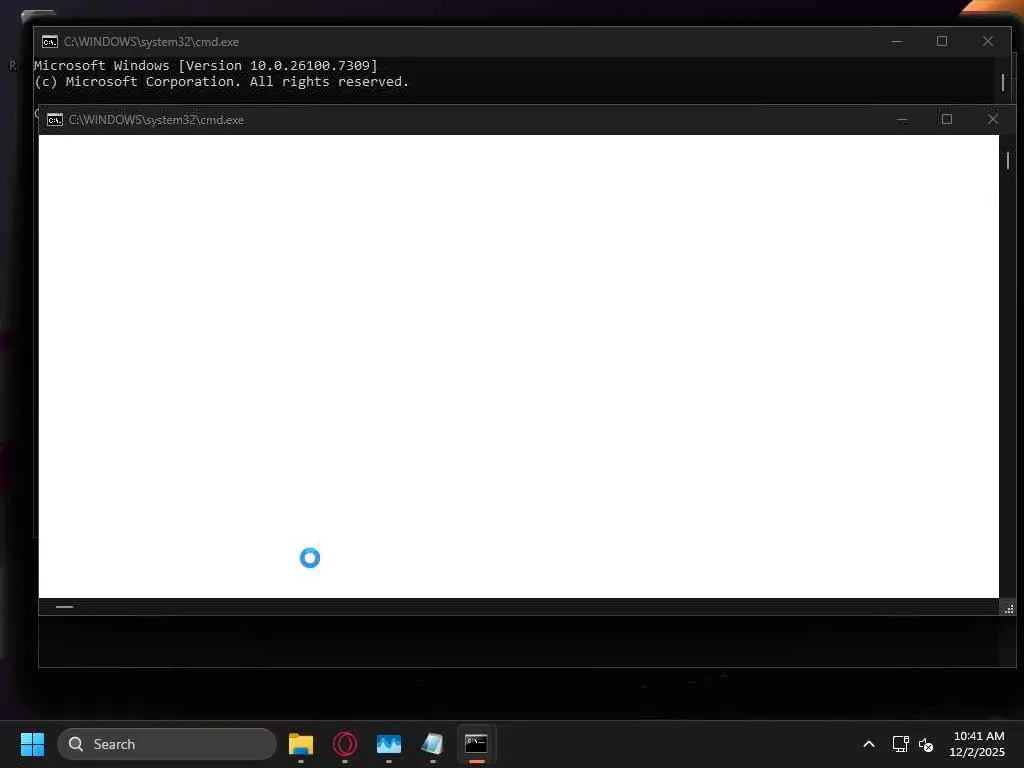Open the Windows Start menu

[32, 744]
